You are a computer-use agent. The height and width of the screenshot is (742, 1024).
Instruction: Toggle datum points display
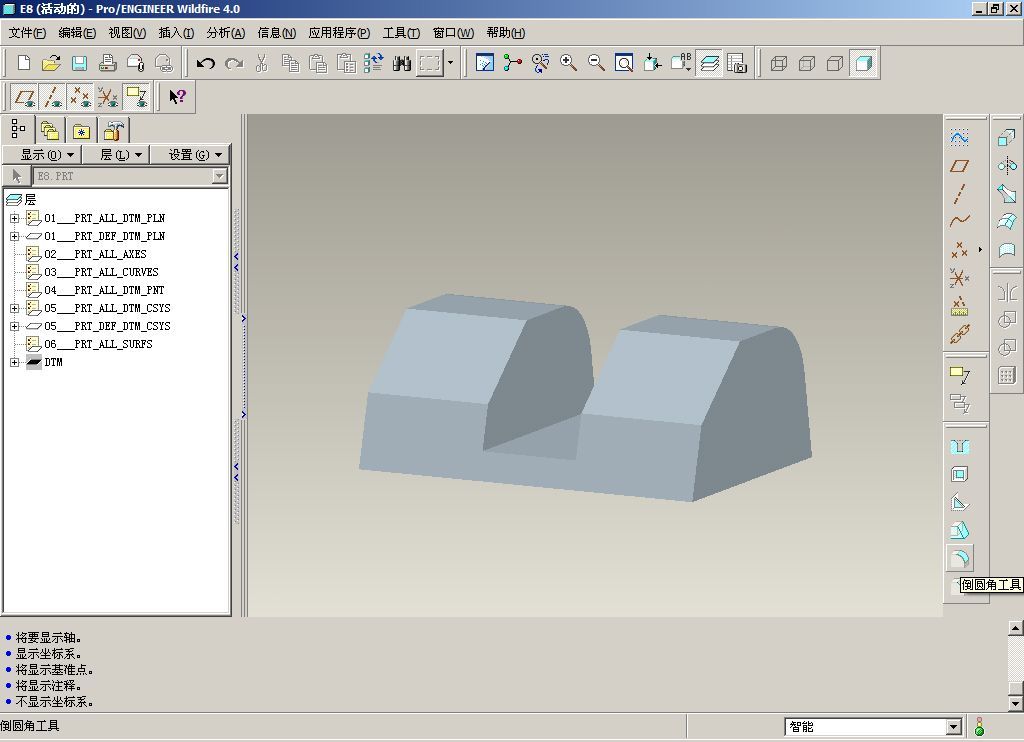pyautogui.click(x=80, y=97)
